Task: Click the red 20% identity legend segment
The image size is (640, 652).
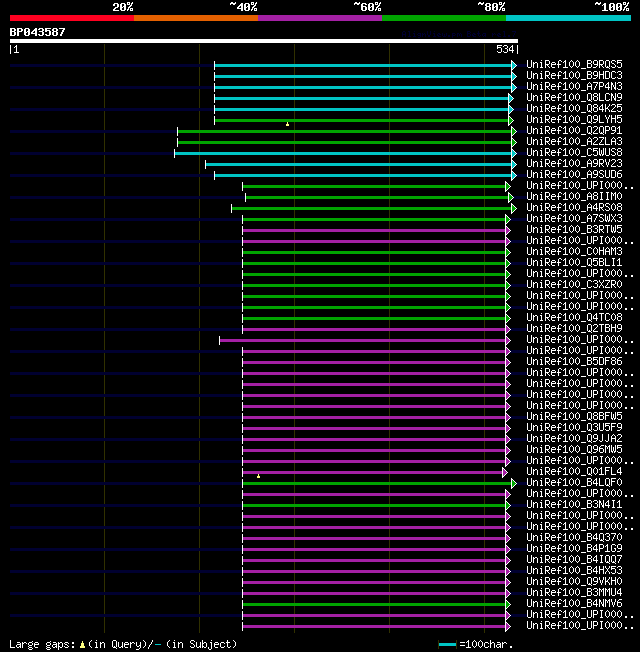Action: [x=72, y=18]
